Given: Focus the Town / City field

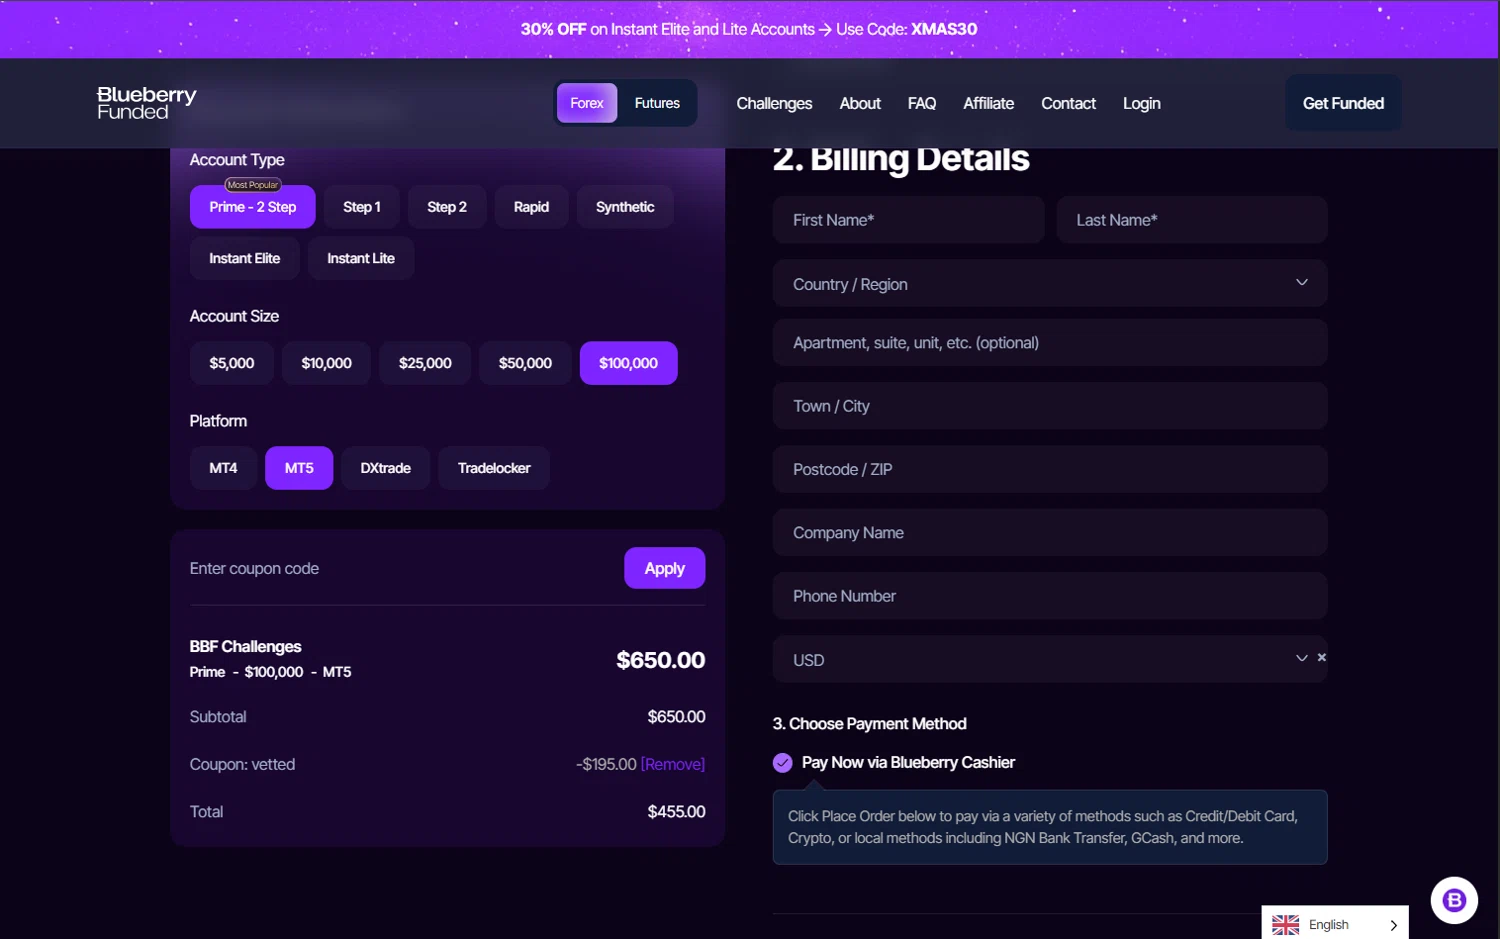Looking at the screenshot, I should point(1050,406).
